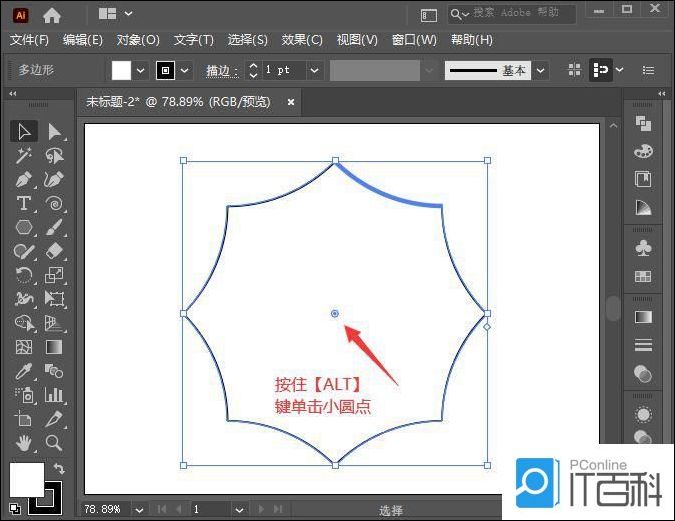Open the 窗口(W) menu
675x521 pixels.
coord(414,40)
